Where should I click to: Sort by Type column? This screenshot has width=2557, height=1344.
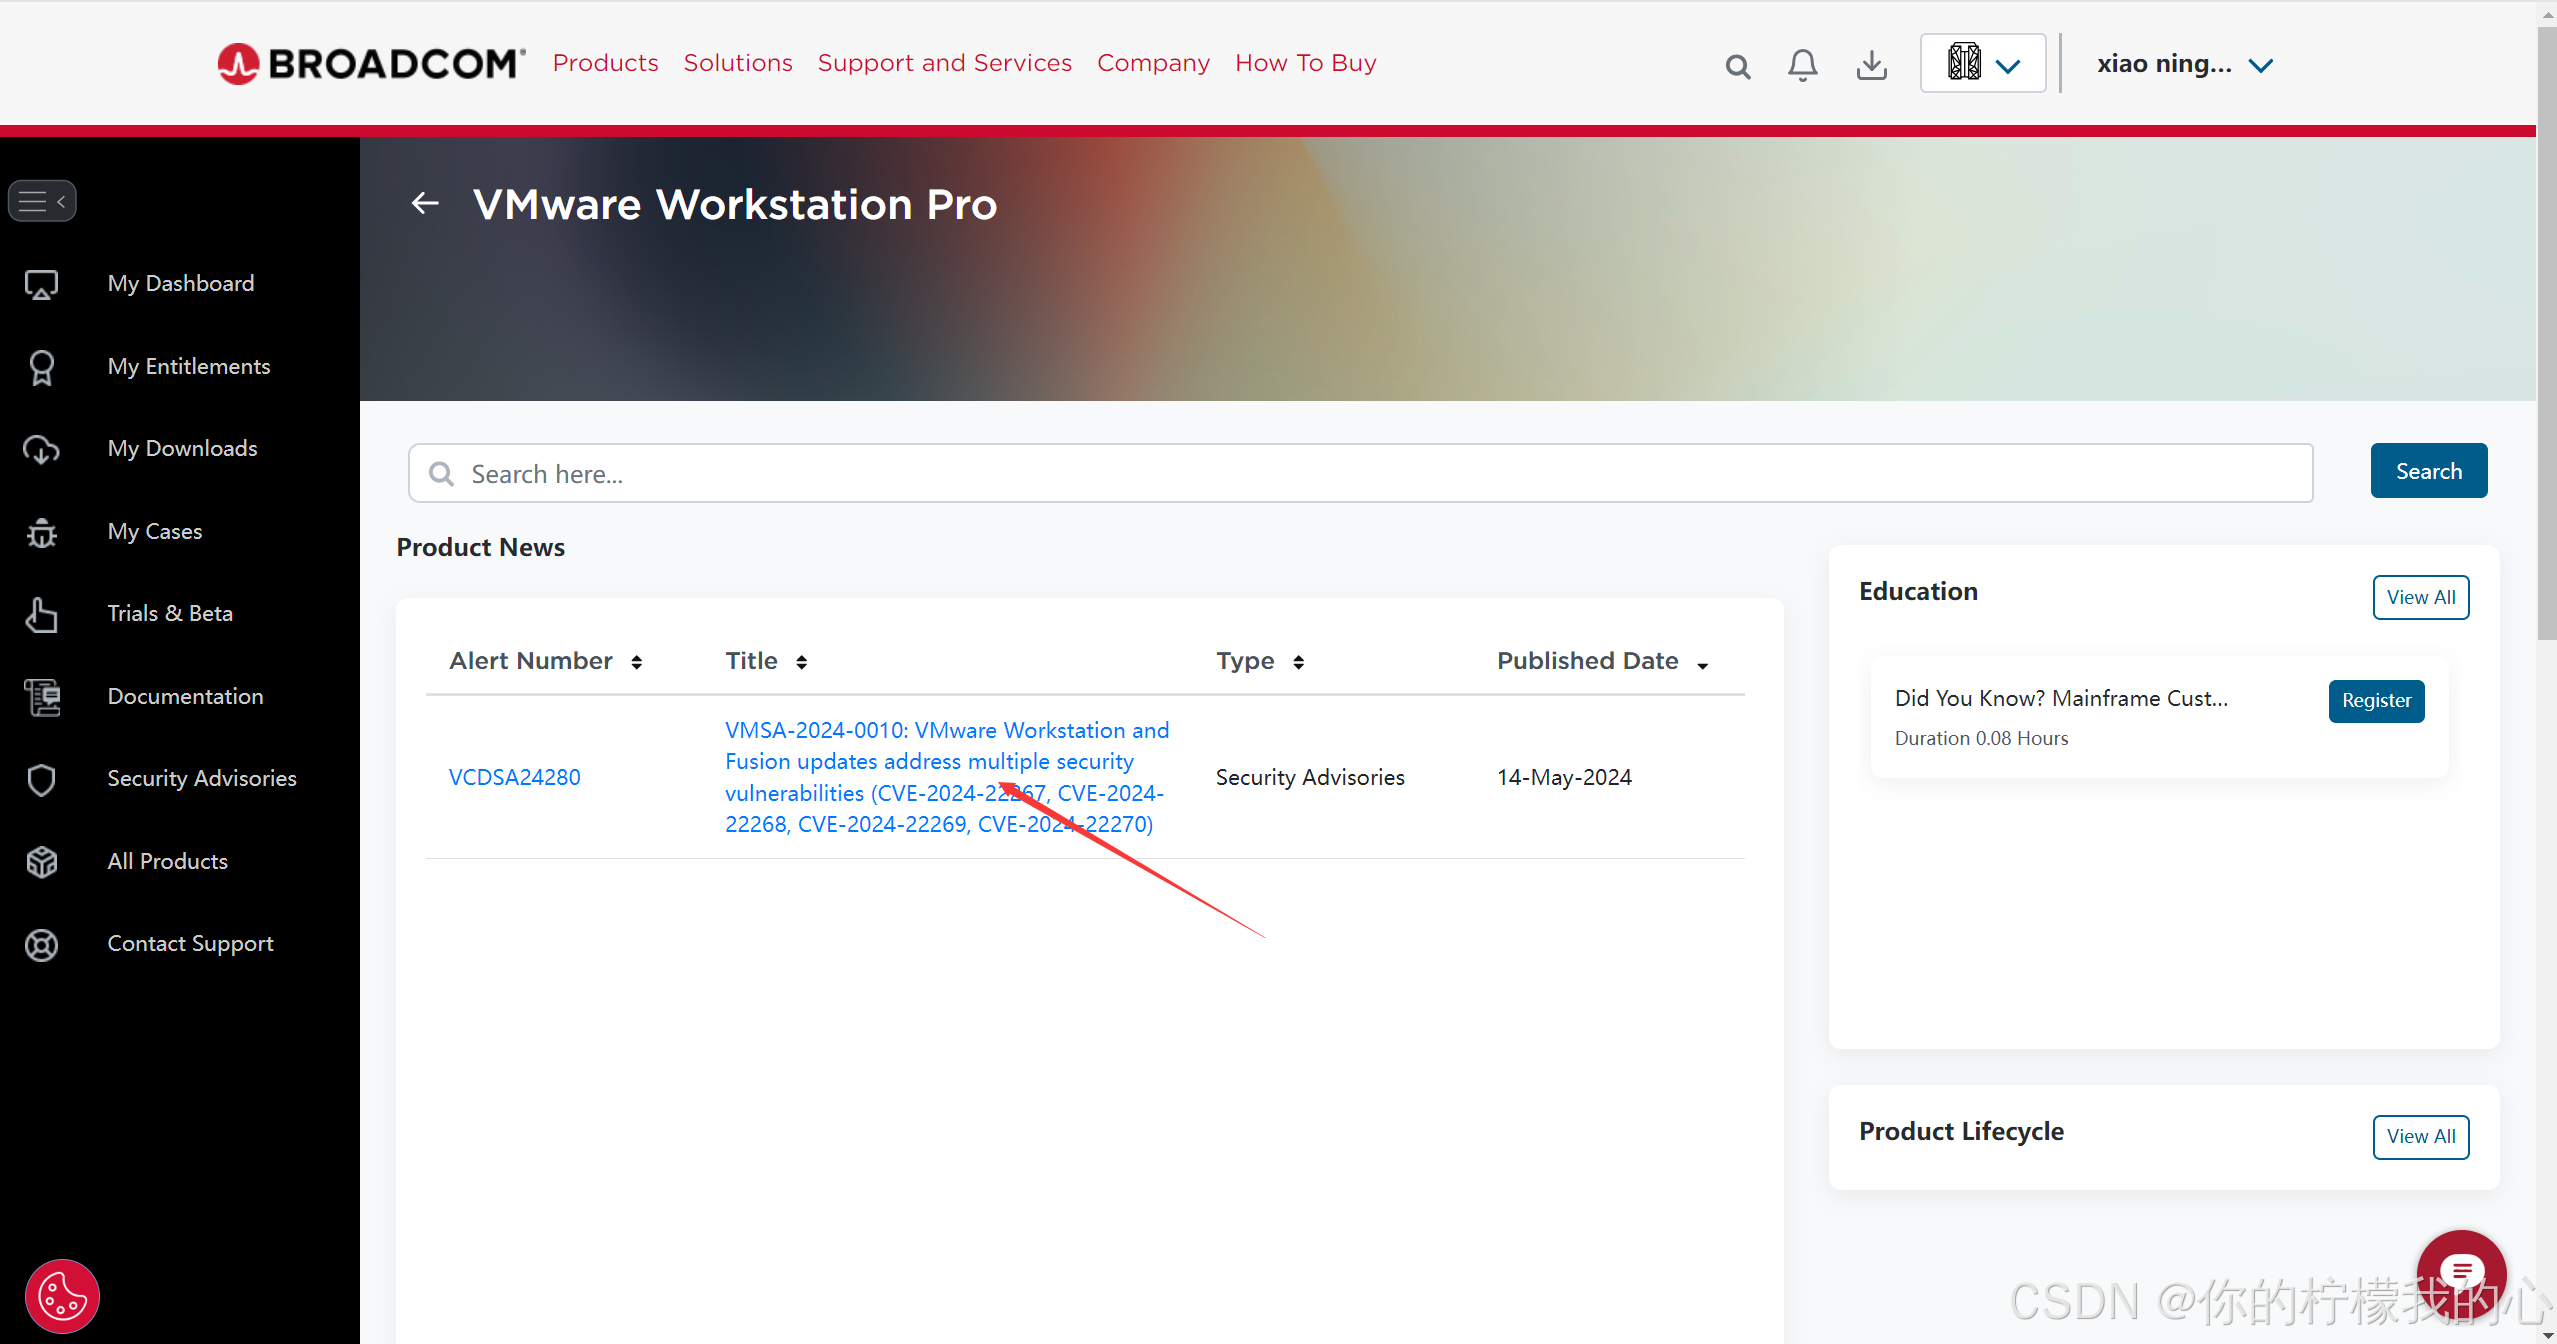(x=1260, y=661)
